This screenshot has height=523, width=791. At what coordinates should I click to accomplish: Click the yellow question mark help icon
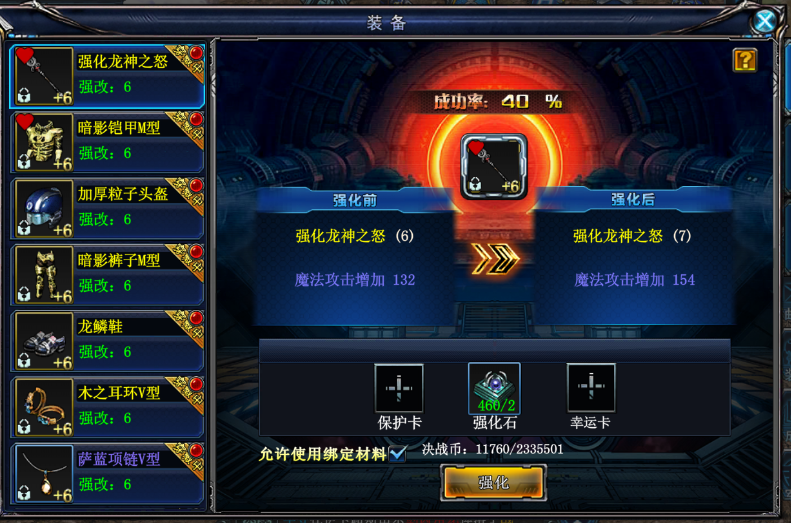[x=745, y=60]
